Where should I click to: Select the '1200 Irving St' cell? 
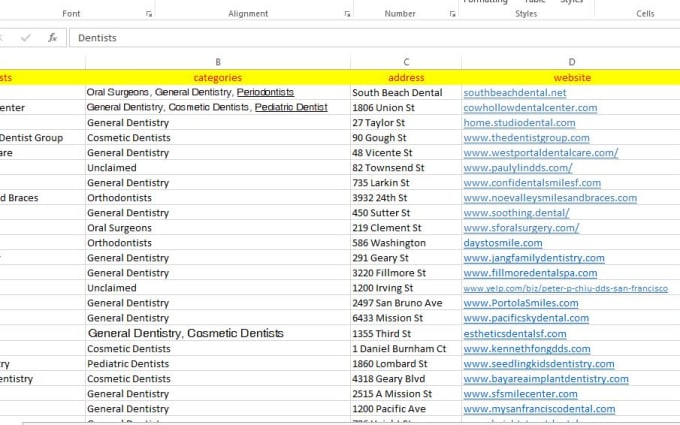tap(406, 288)
